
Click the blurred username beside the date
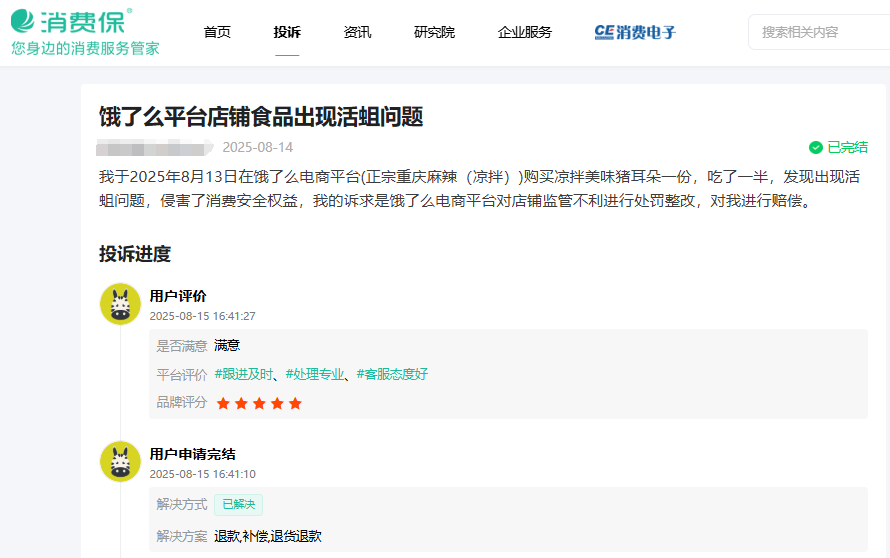[154, 148]
